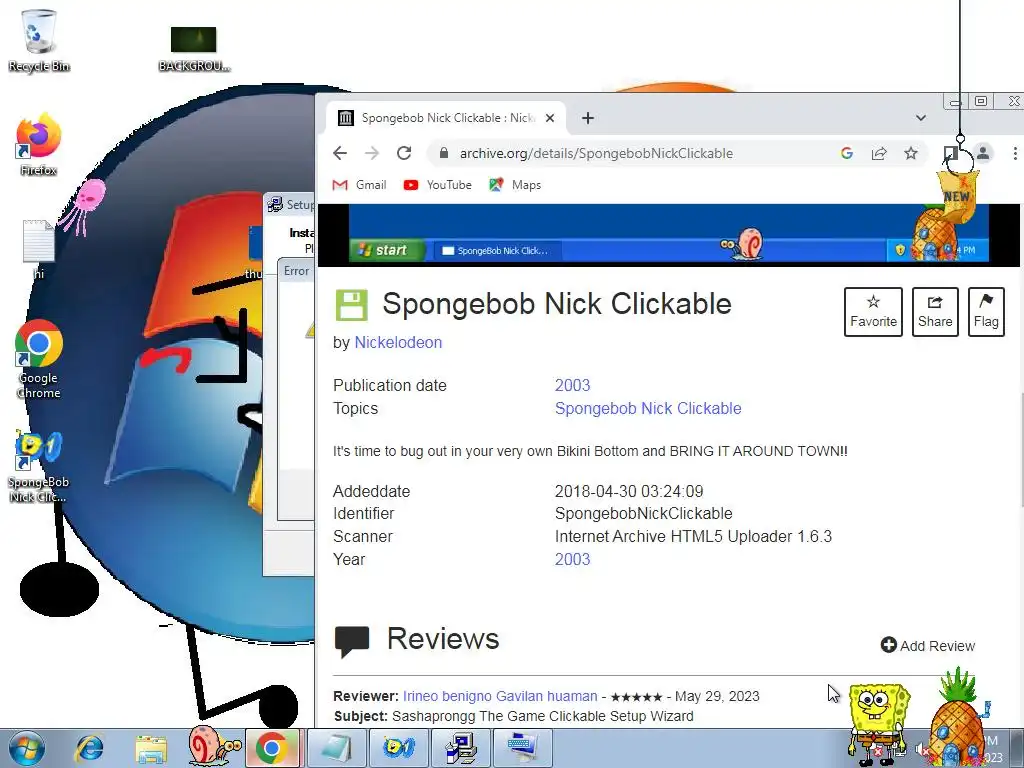This screenshot has width=1024, height=768.
Task: Click the Favorite button
Action: 873,312
